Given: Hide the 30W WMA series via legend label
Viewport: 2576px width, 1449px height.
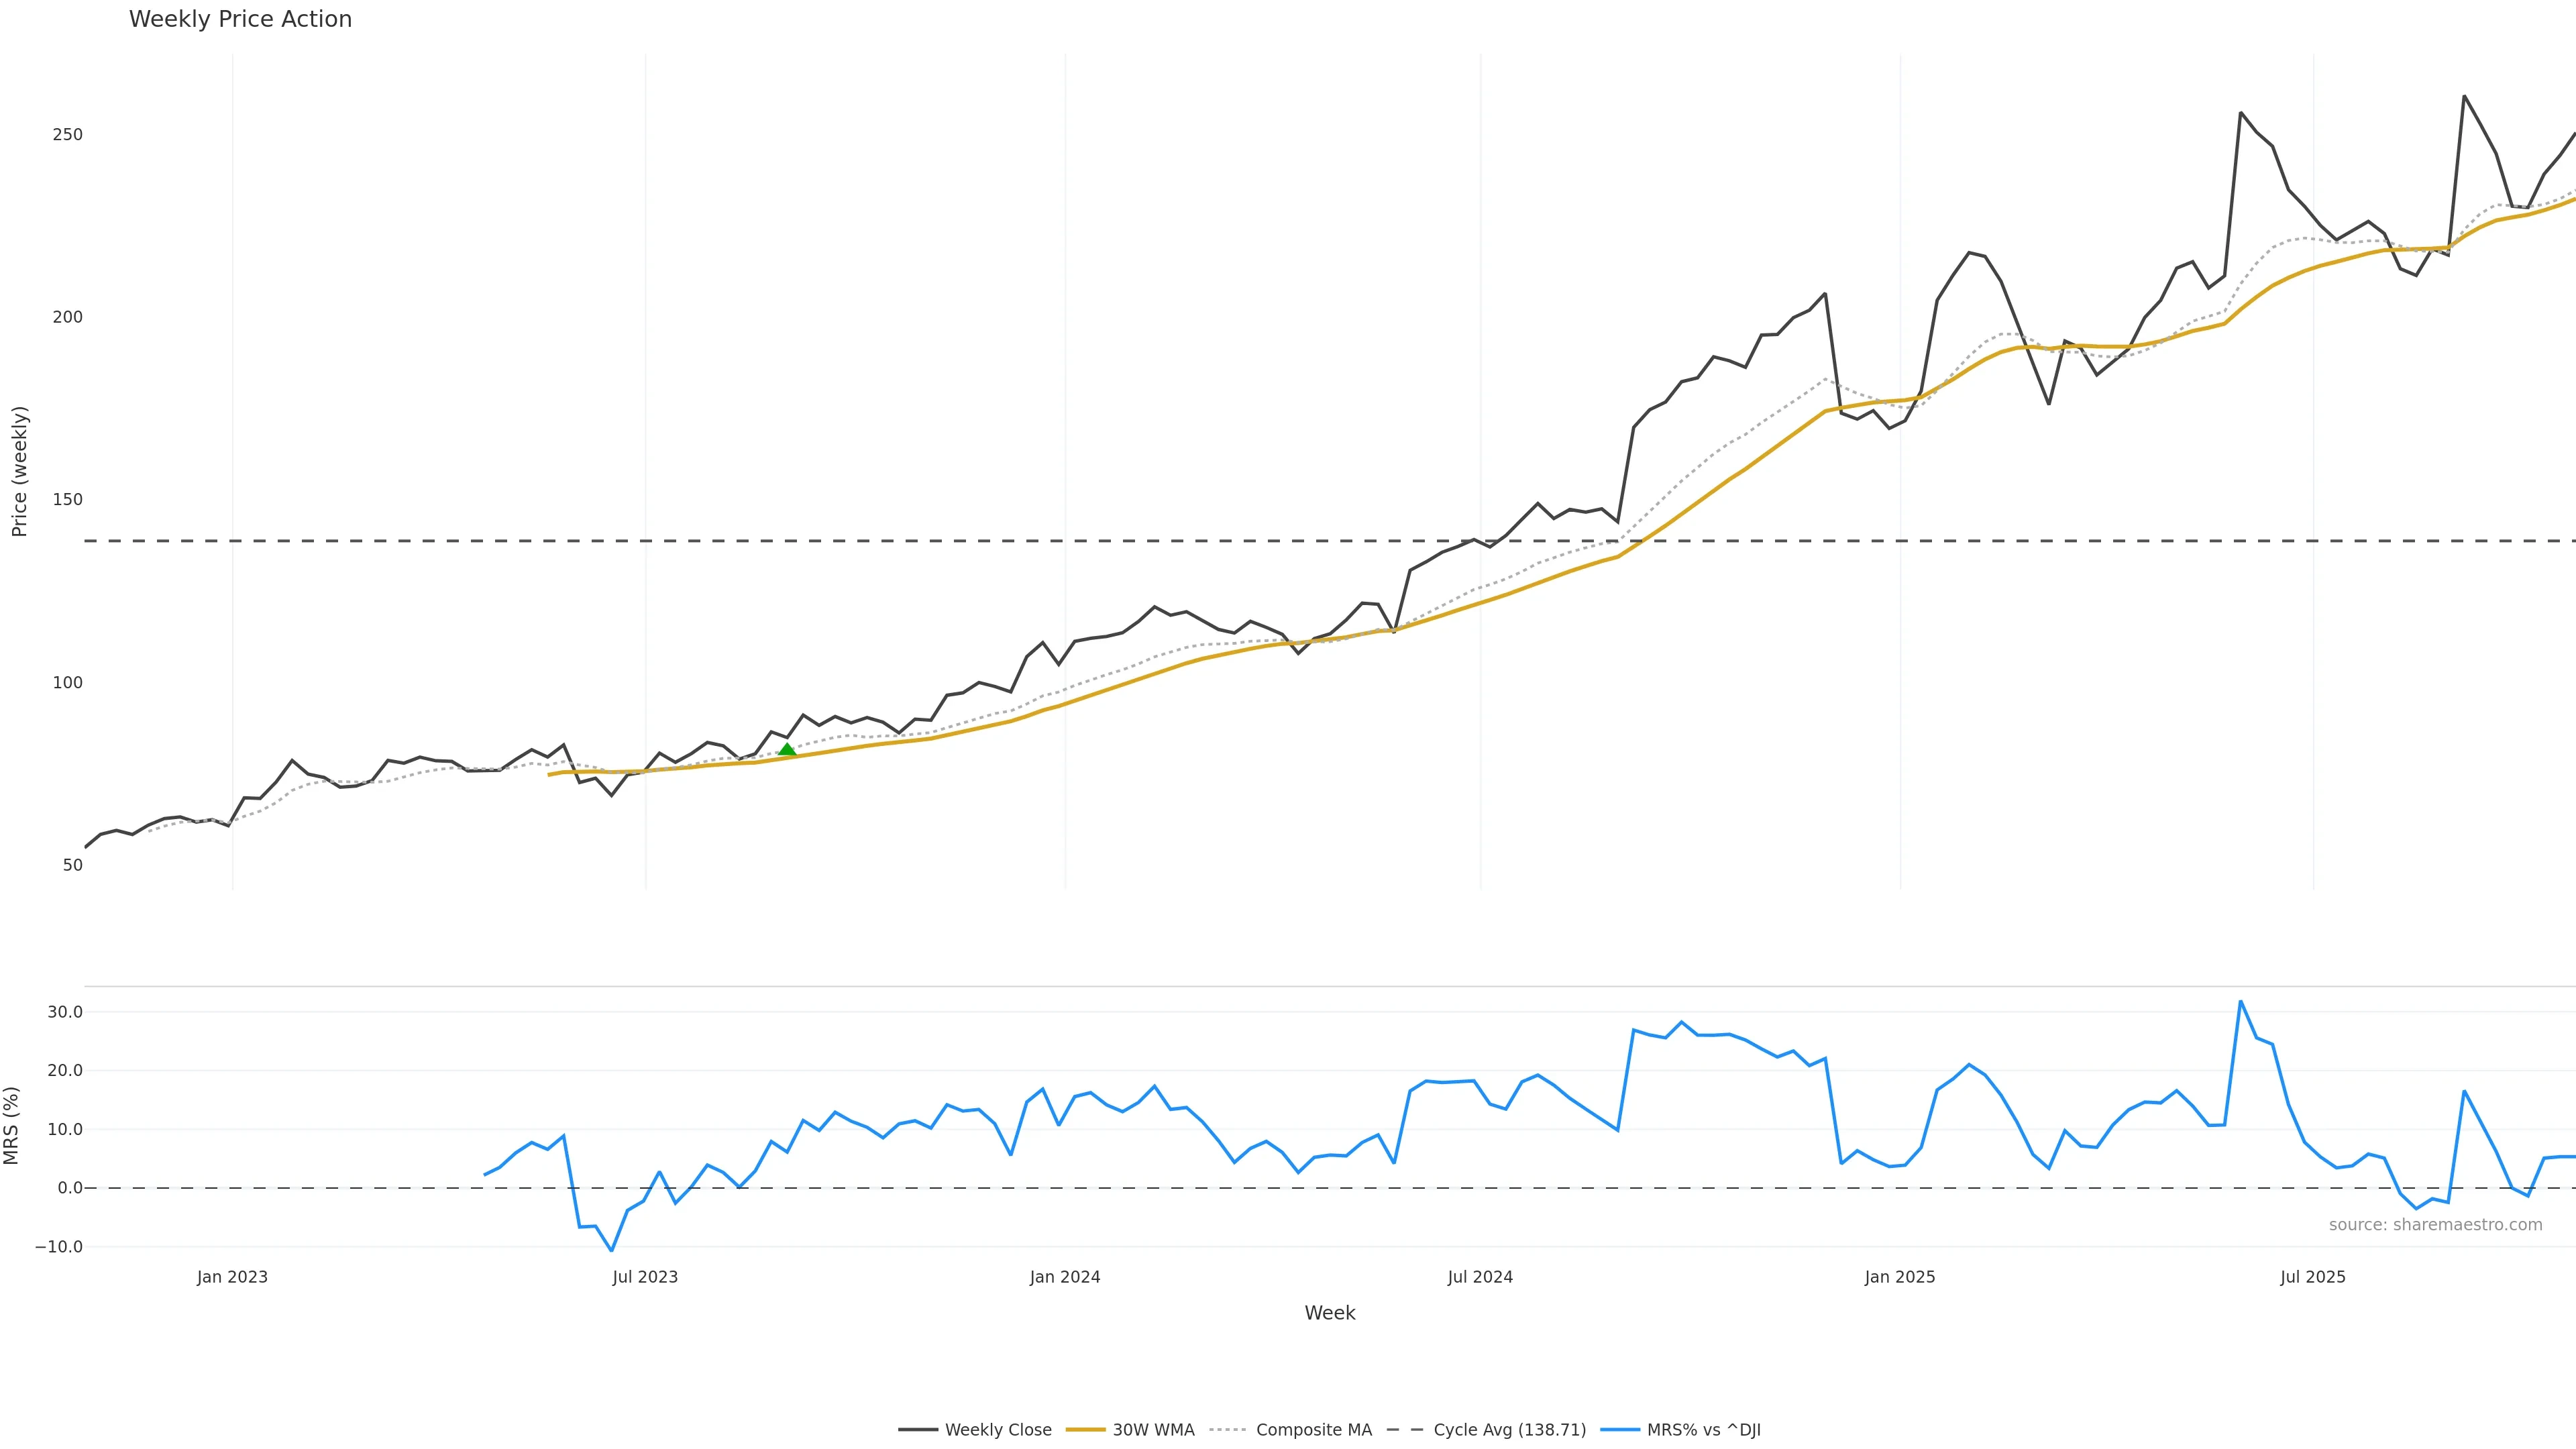Looking at the screenshot, I should tap(1153, 1430).
